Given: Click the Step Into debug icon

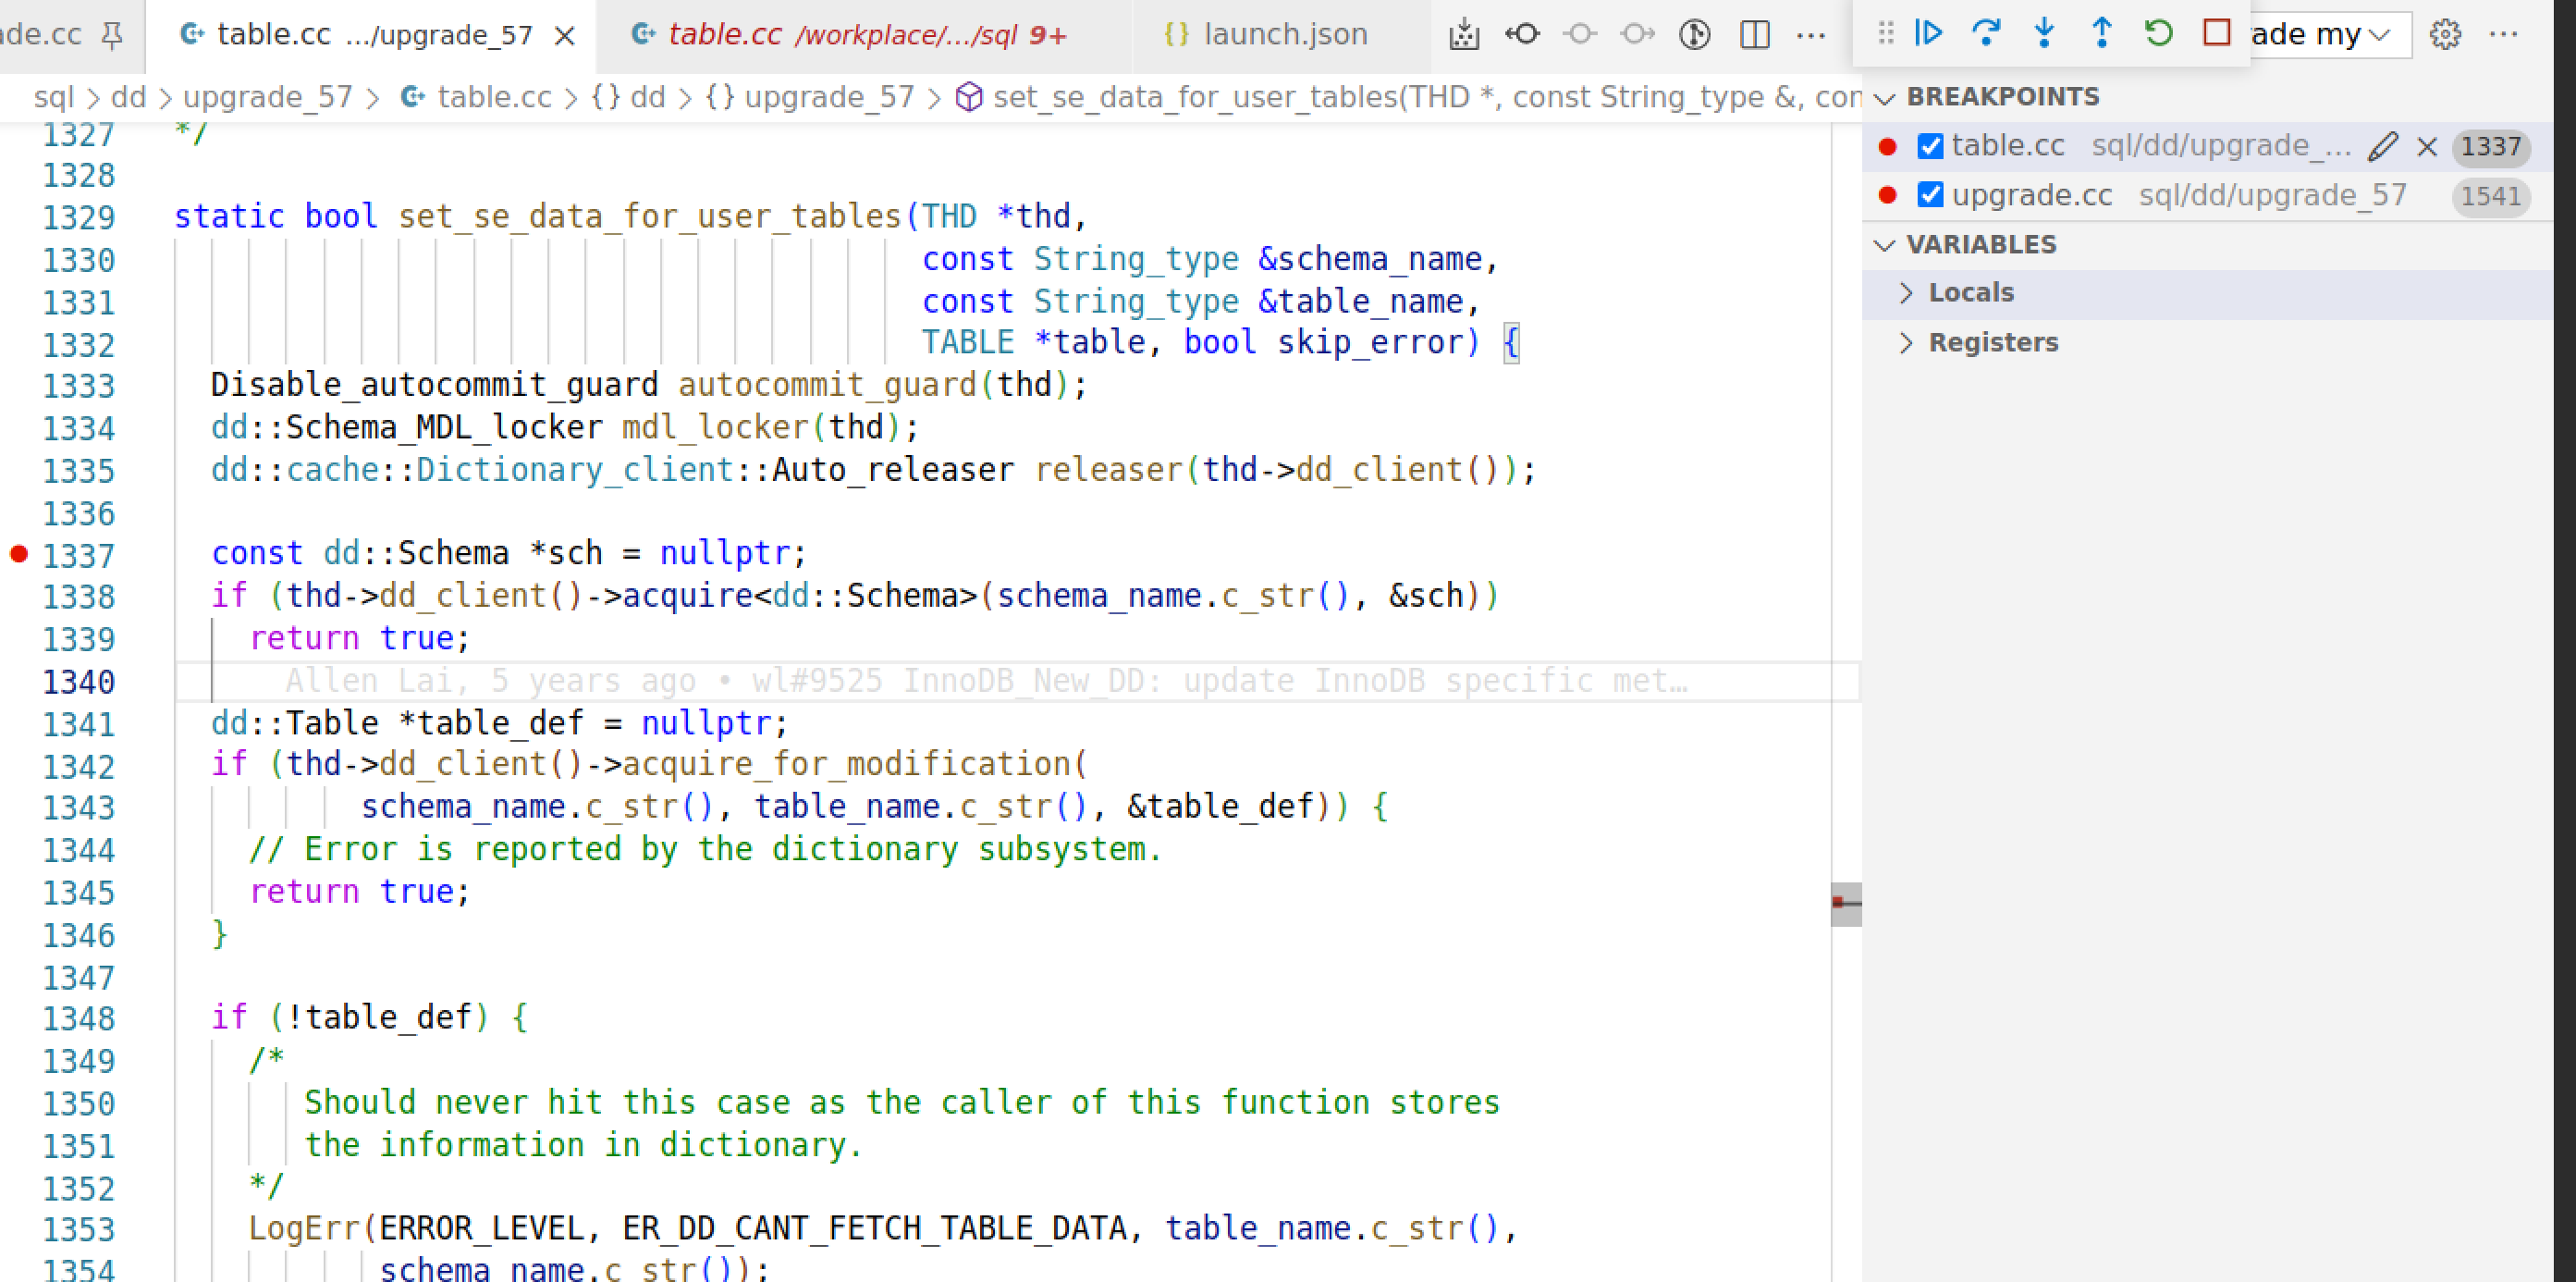Looking at the screenshot, I should (x=2044, y=33).
